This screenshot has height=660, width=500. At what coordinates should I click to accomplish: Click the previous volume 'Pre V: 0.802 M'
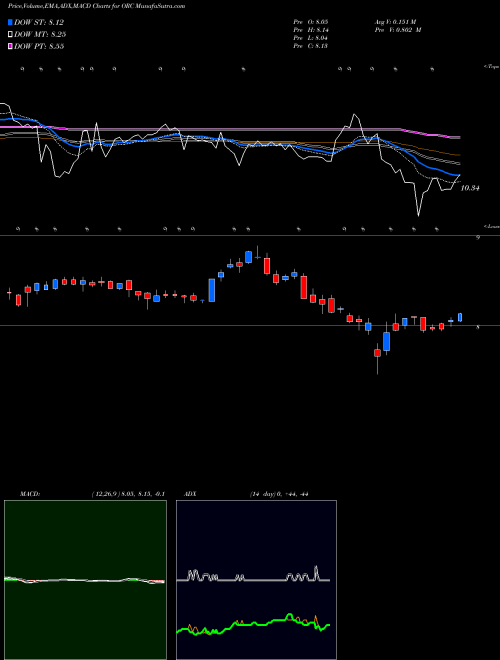pos(398,29)
